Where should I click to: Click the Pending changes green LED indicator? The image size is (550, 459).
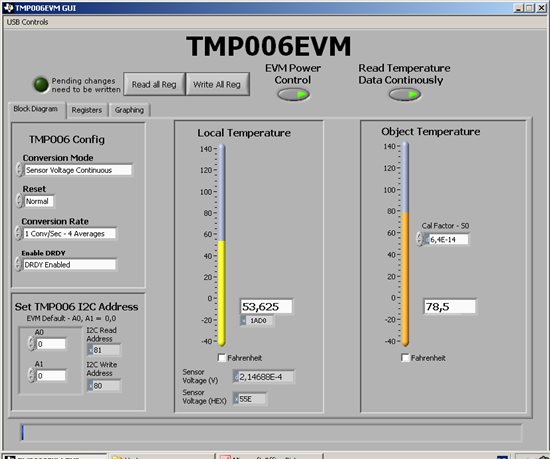point(41,85)
